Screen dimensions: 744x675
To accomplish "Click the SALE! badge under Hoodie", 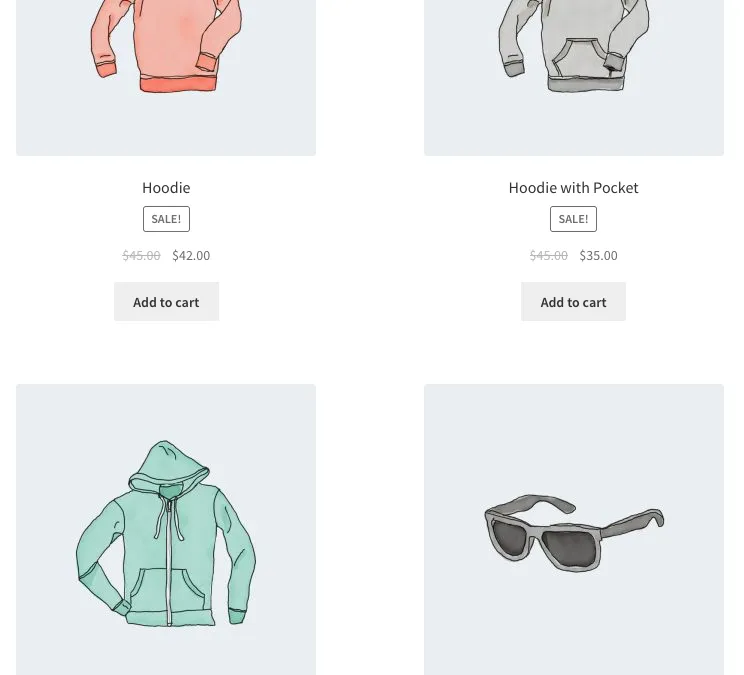I will point(166,219).
